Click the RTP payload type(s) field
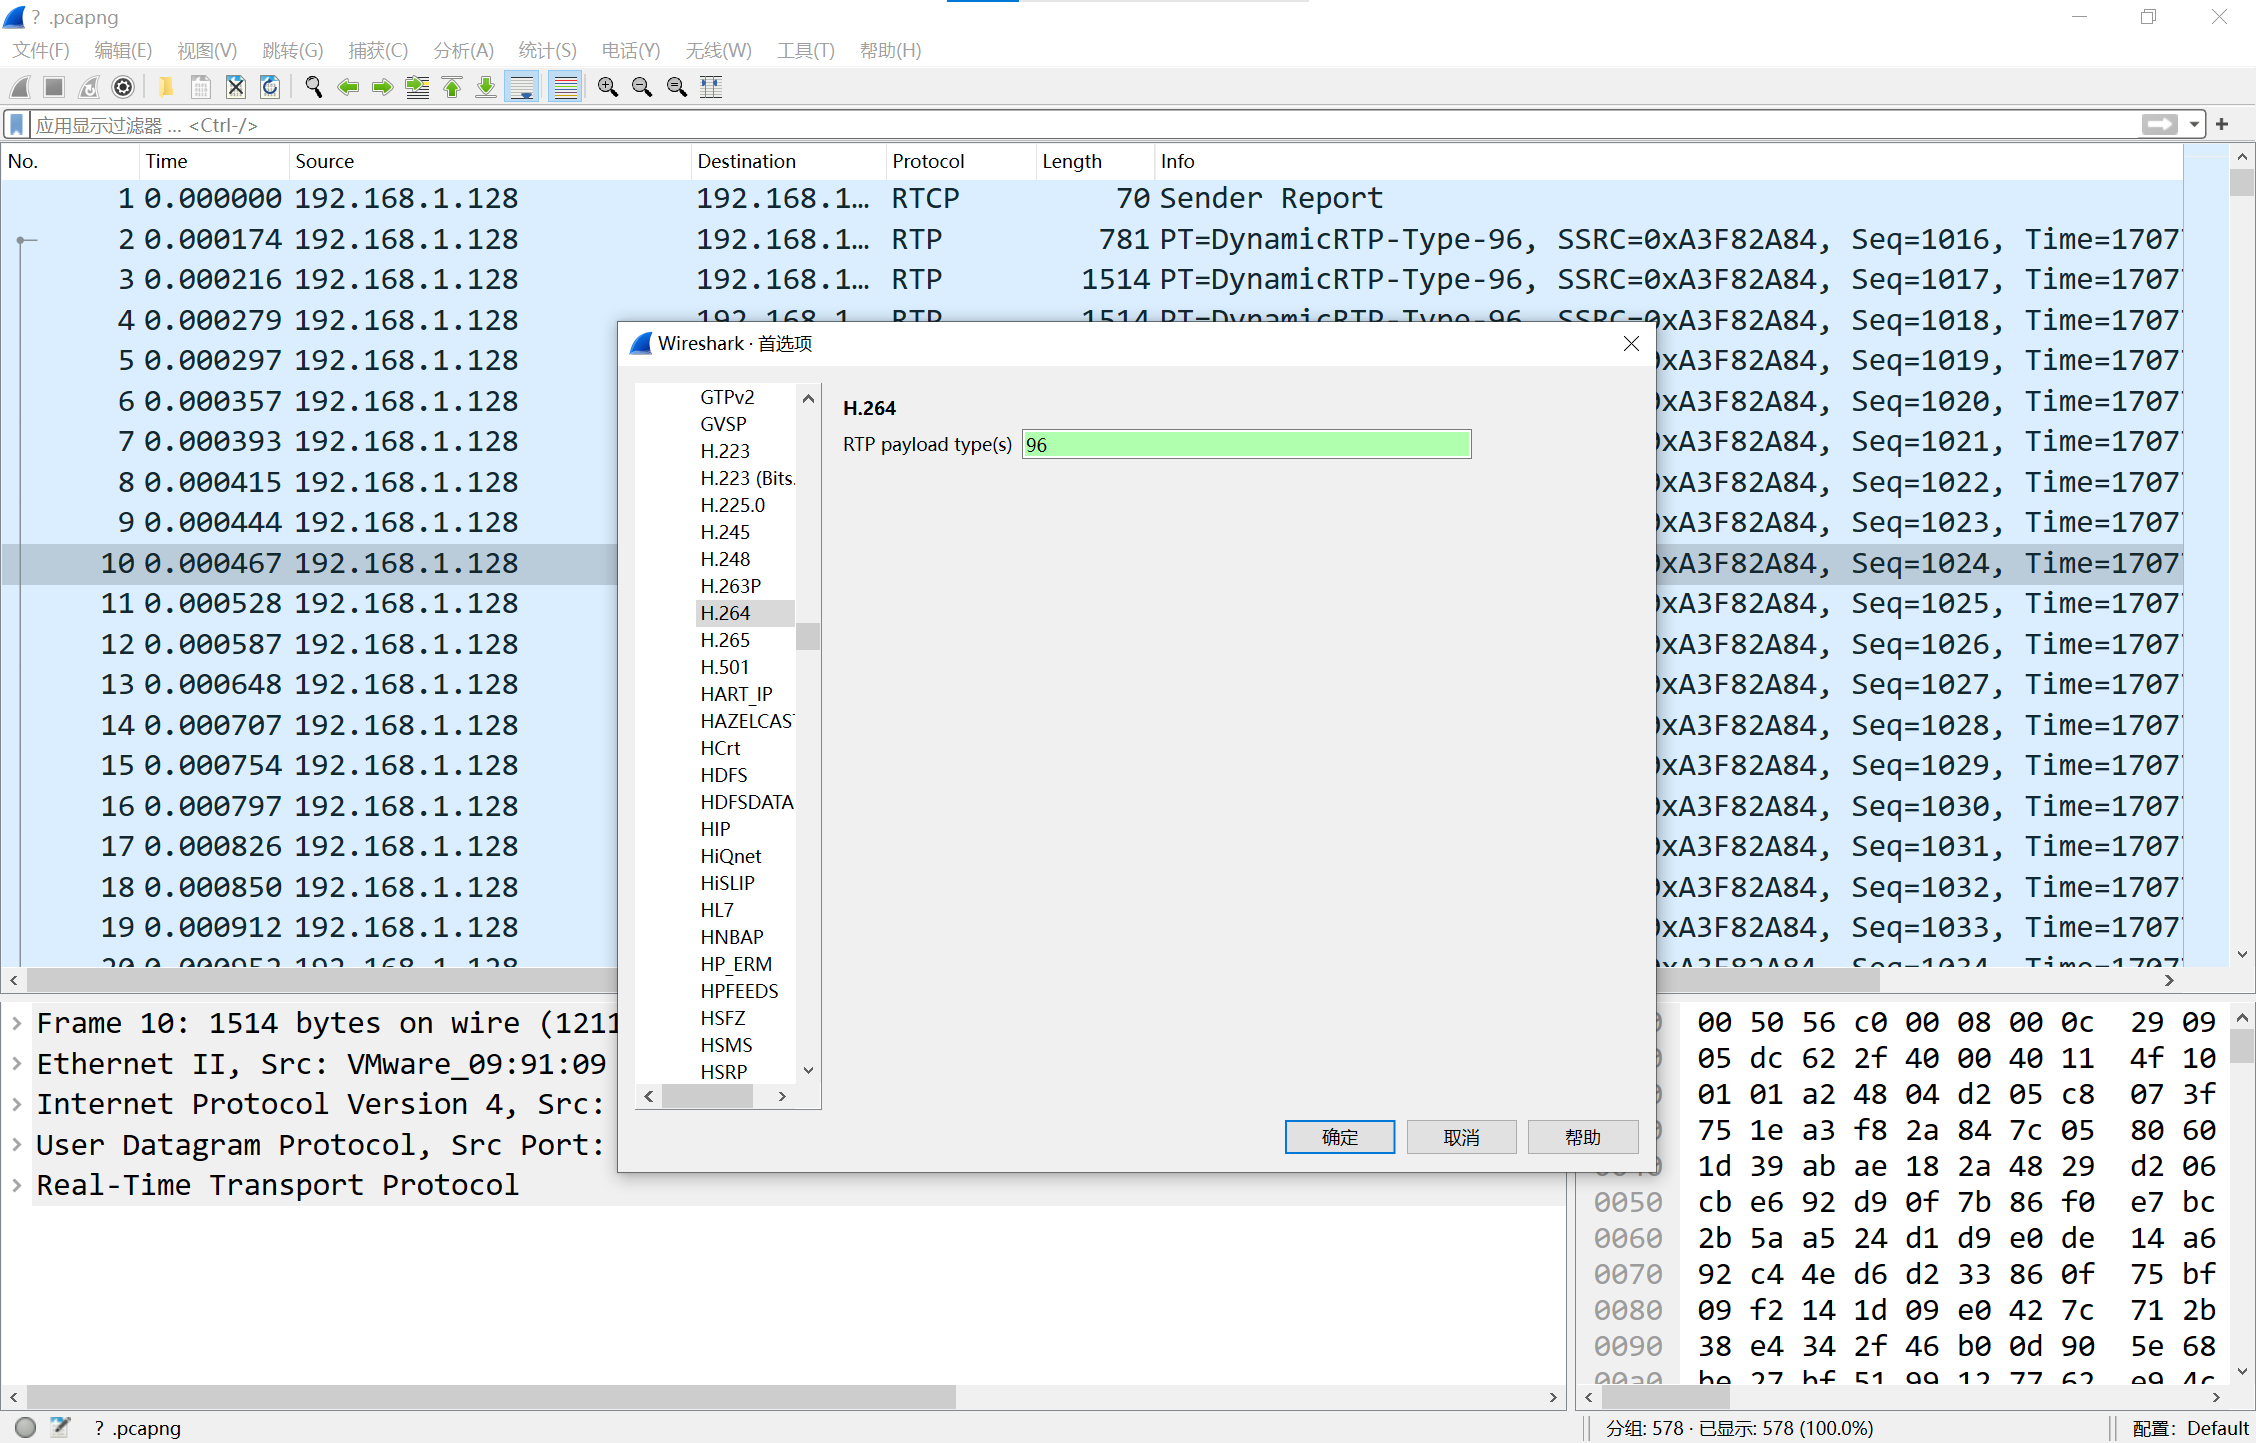The image size is (2256, 1443). 1246,444
